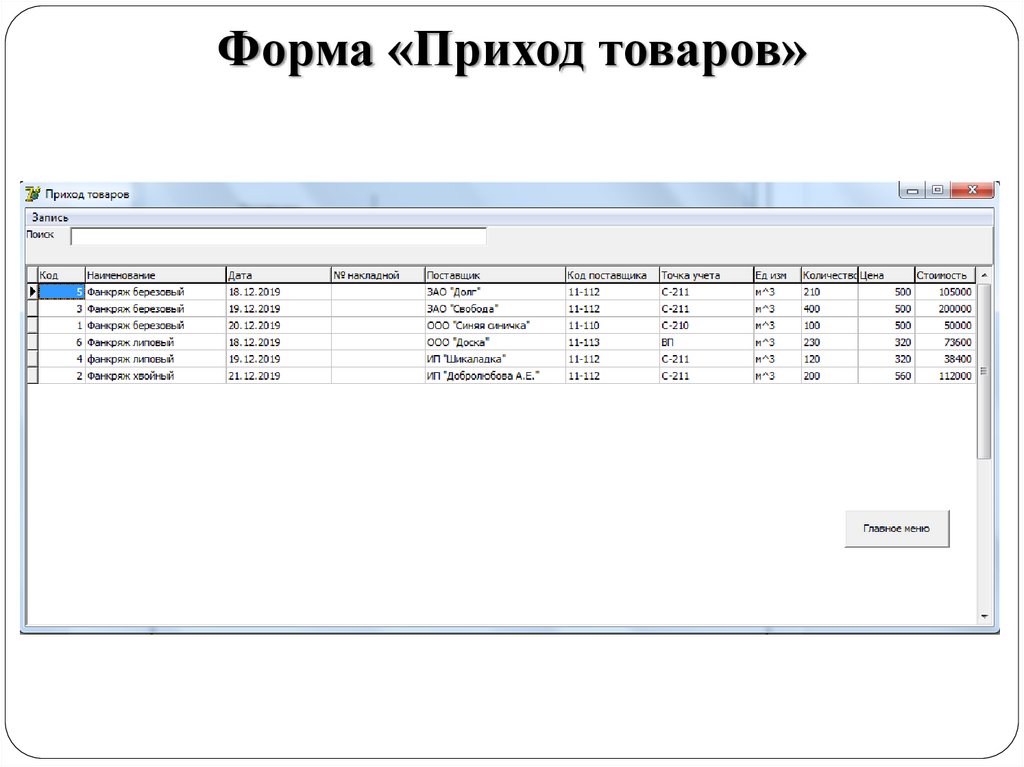Click the Количество column header
Image resolution: width=1024 pixels, height=767 pixels.
click(x=829, y=275)
